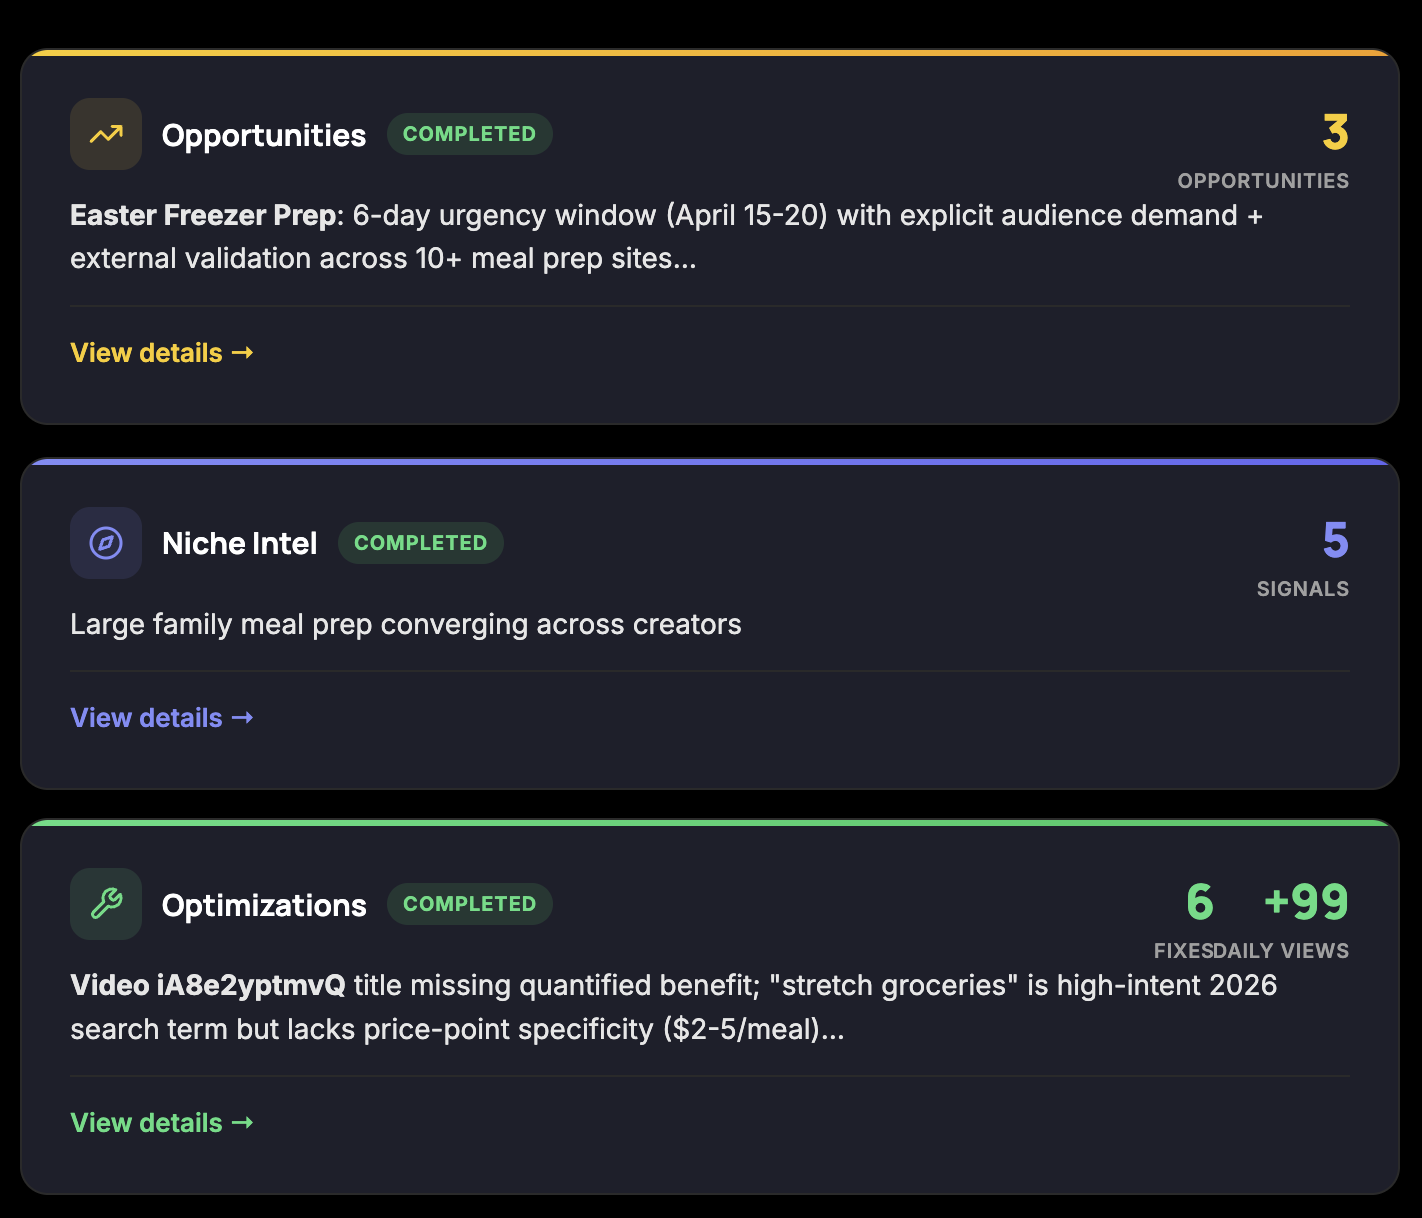
Task: Click the COMPLETED badge on the Optimizations card
Action: (x=469, y=903)
